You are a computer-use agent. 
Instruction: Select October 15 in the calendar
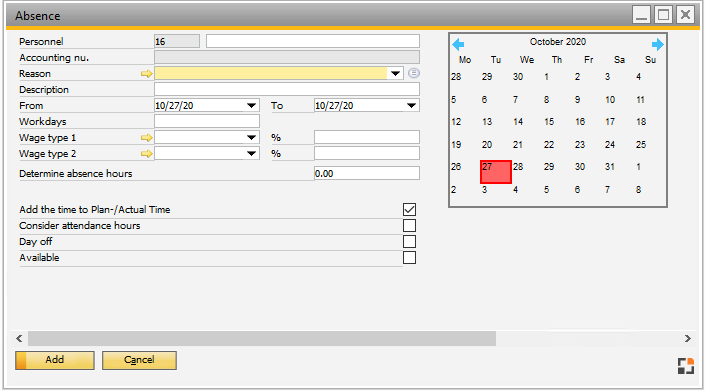click(x=549, y=122)
